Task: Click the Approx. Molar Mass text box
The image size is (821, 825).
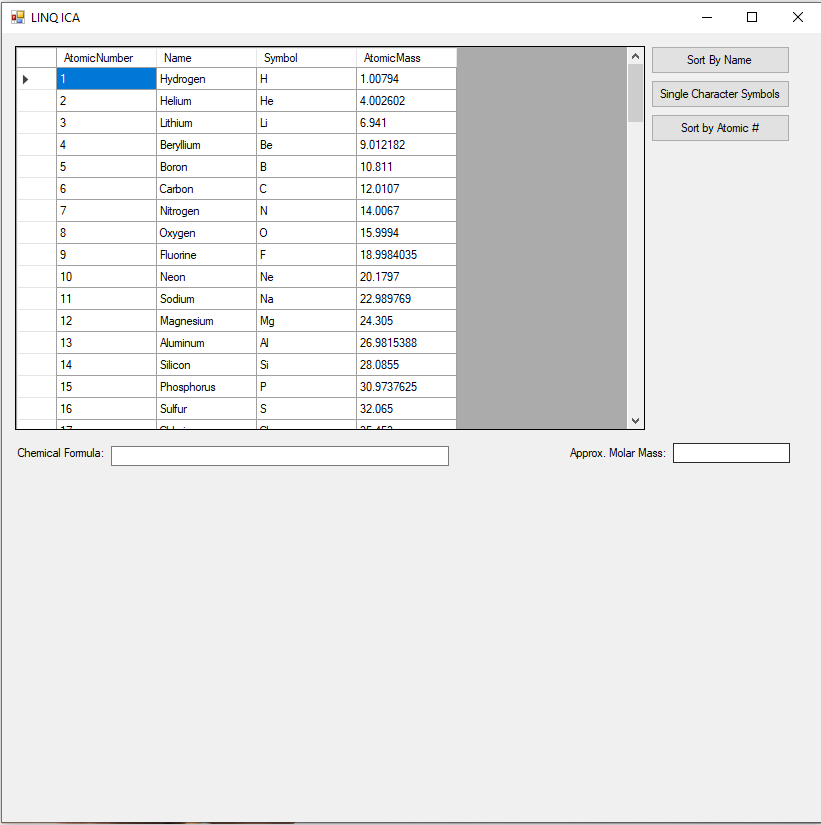Action: [x=730, y=454]
